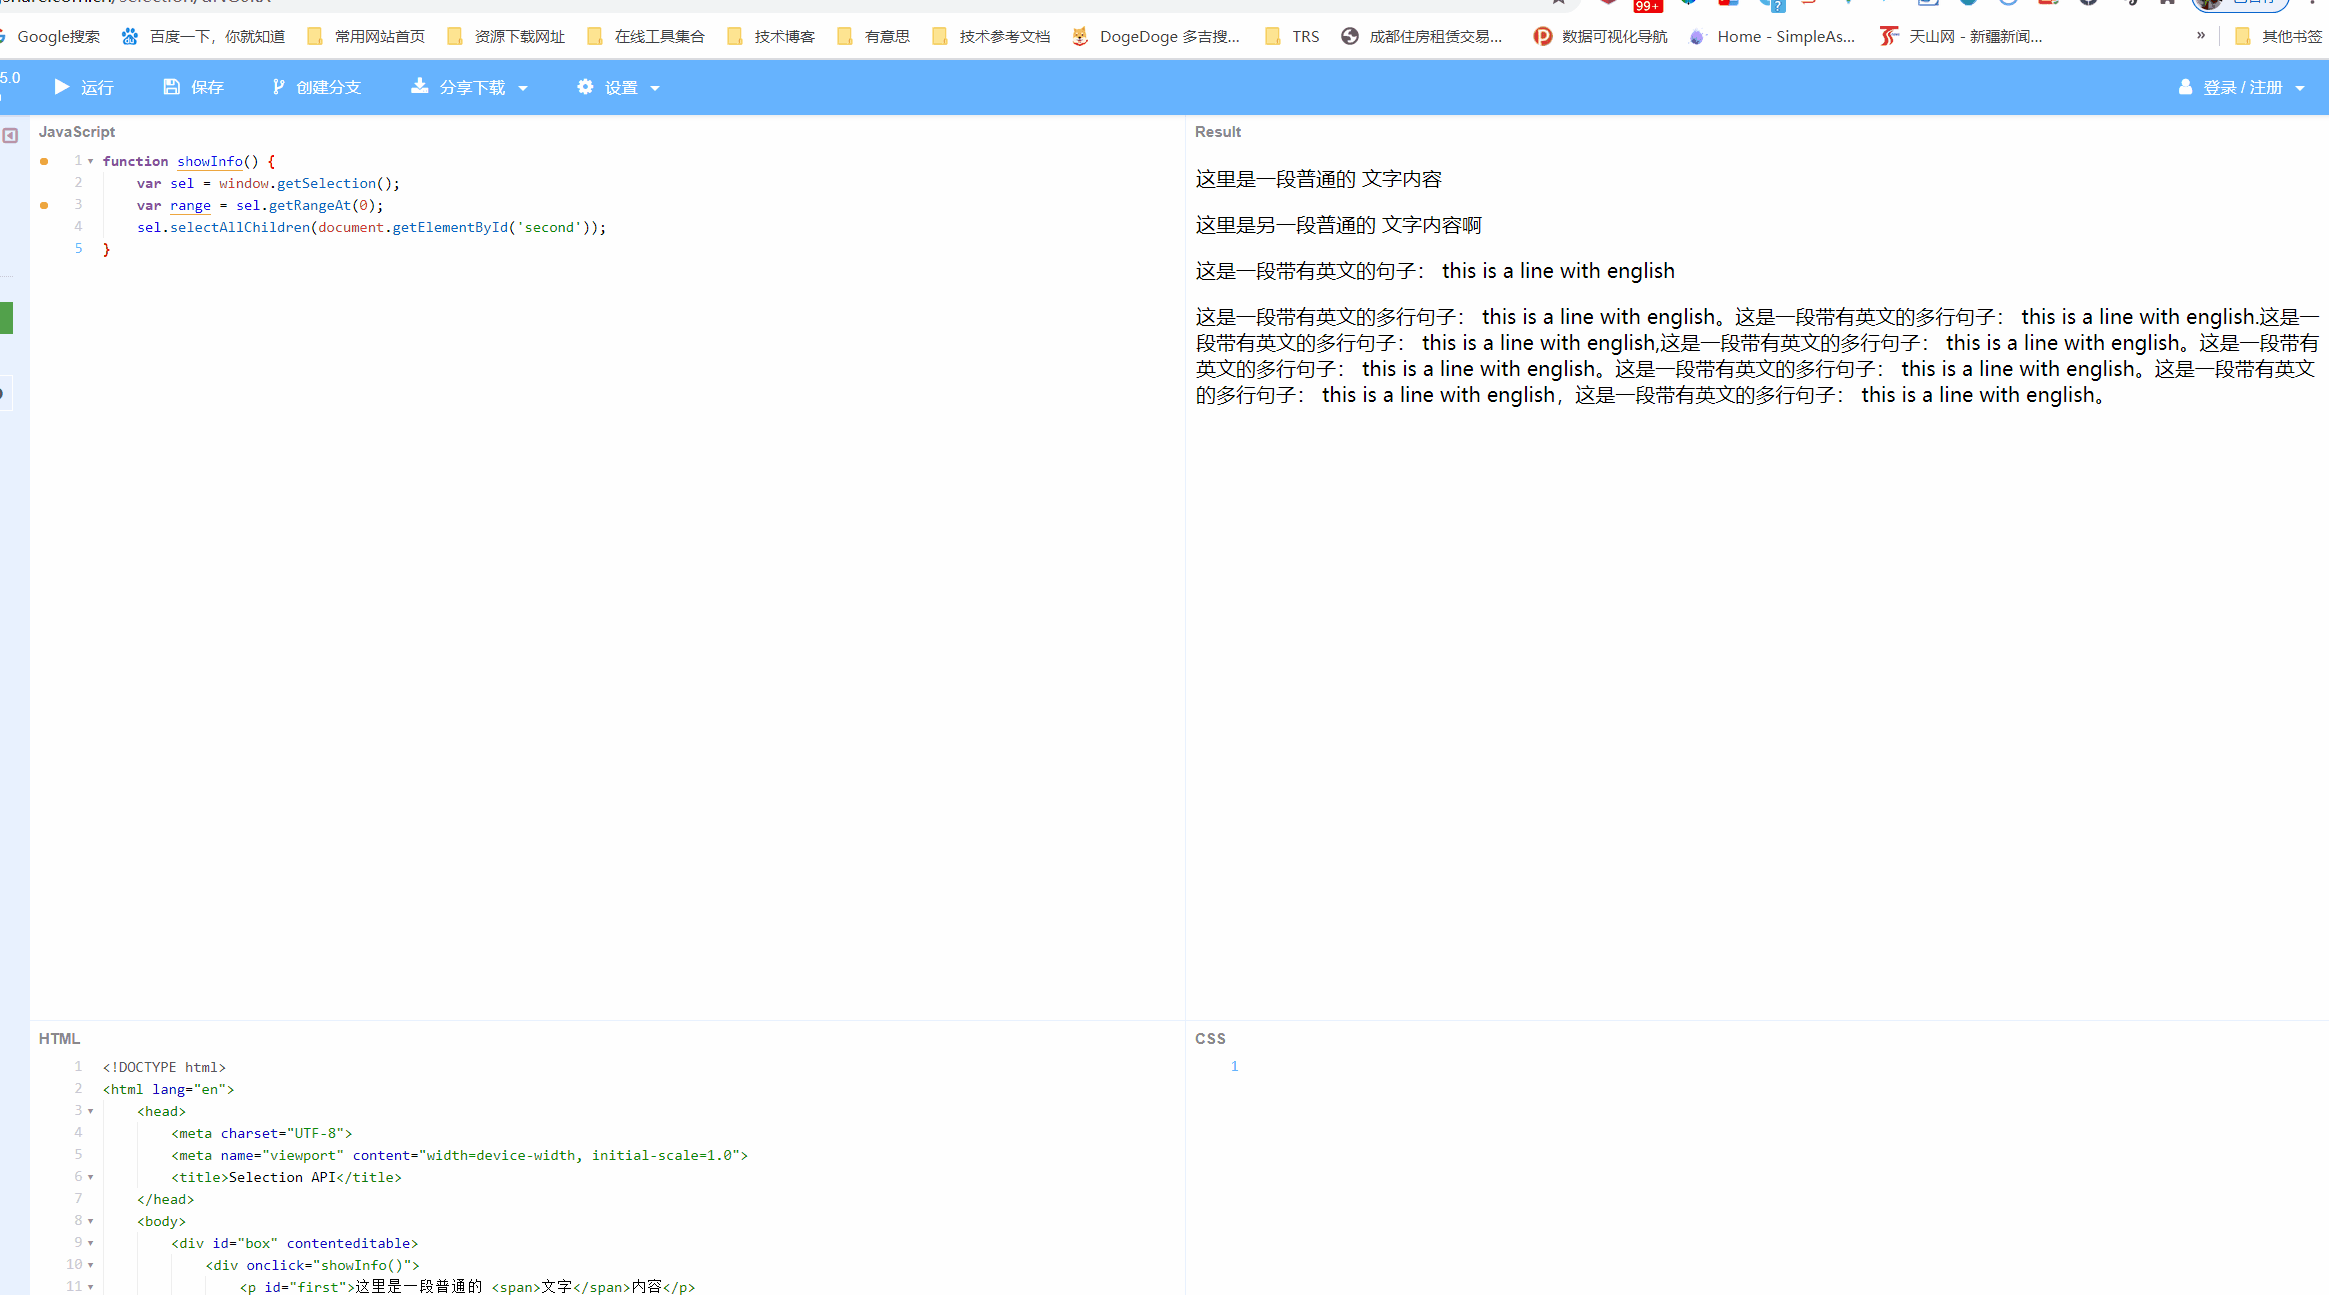
Task: Click the paragraph 这里是另一段普通的 文字内容啊
Action: pos(1339,225)
